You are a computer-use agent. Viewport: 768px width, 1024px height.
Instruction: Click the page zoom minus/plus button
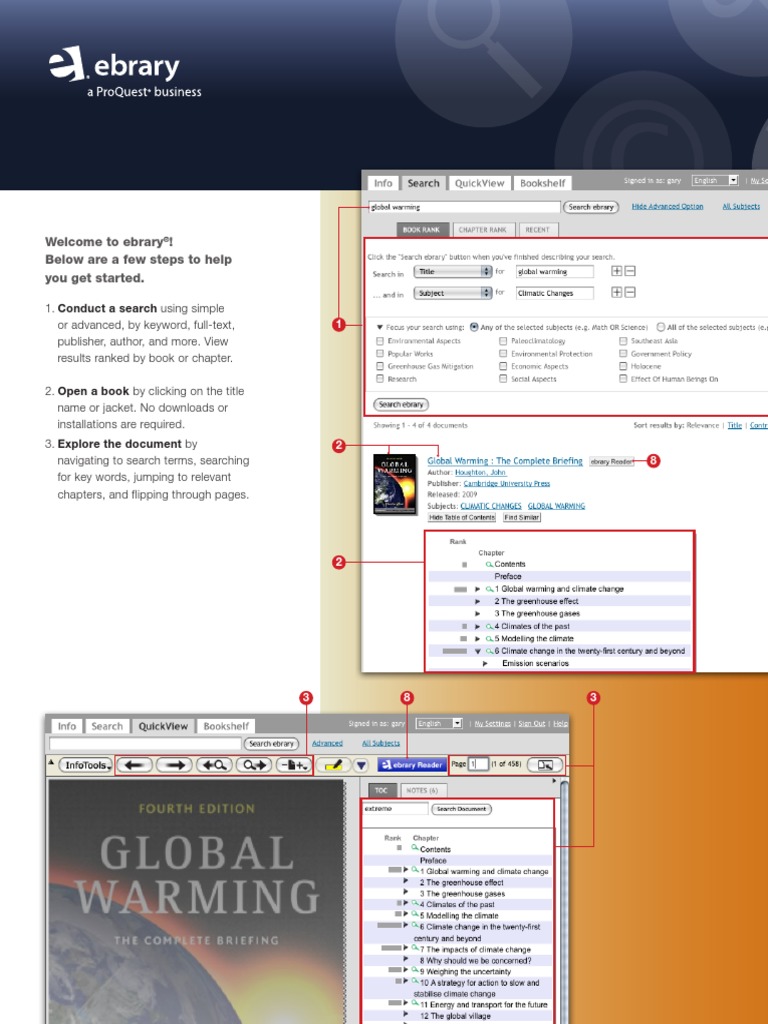293,765
